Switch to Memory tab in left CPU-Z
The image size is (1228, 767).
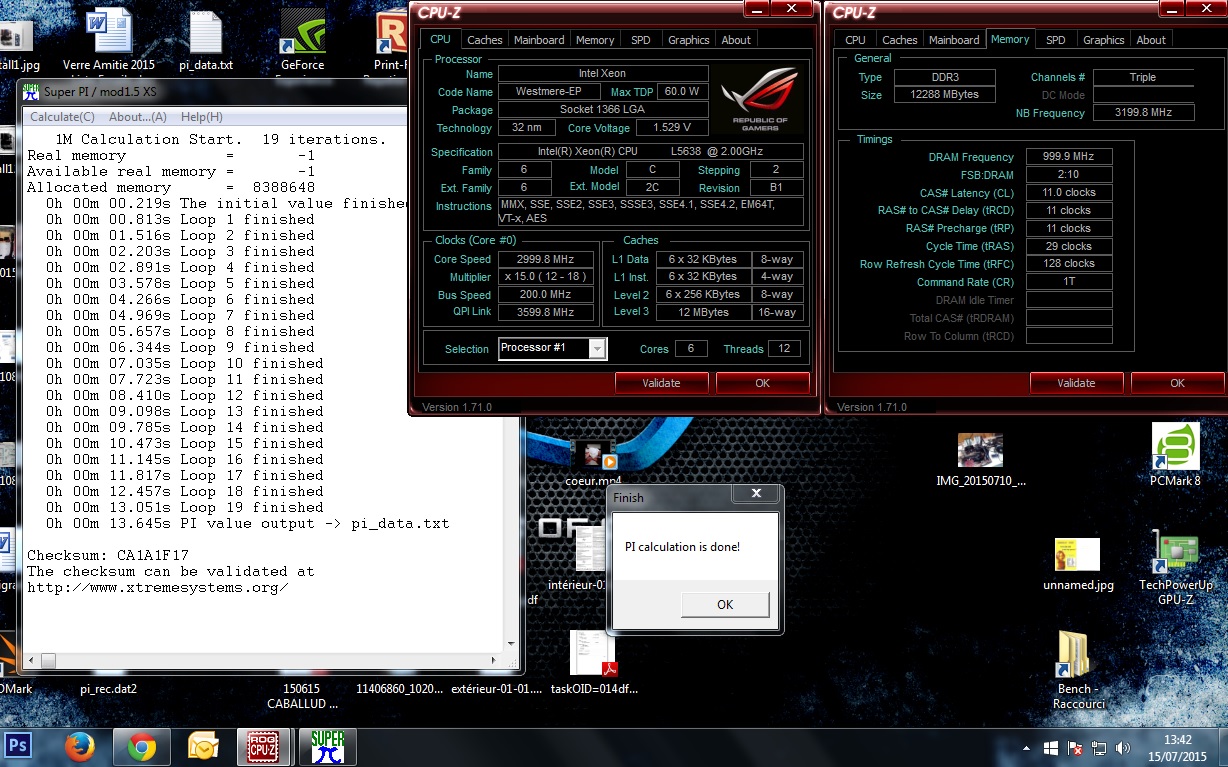595,40
